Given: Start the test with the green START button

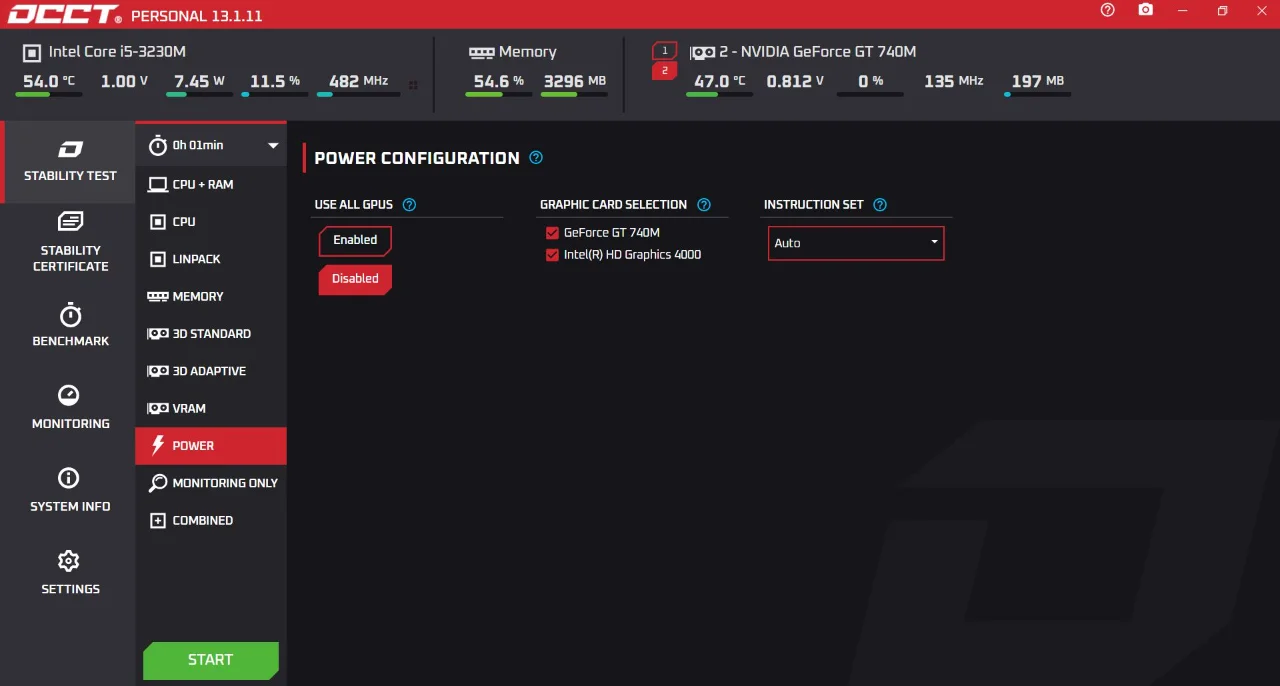Looking at the screenshot, I should pos(211,660).
